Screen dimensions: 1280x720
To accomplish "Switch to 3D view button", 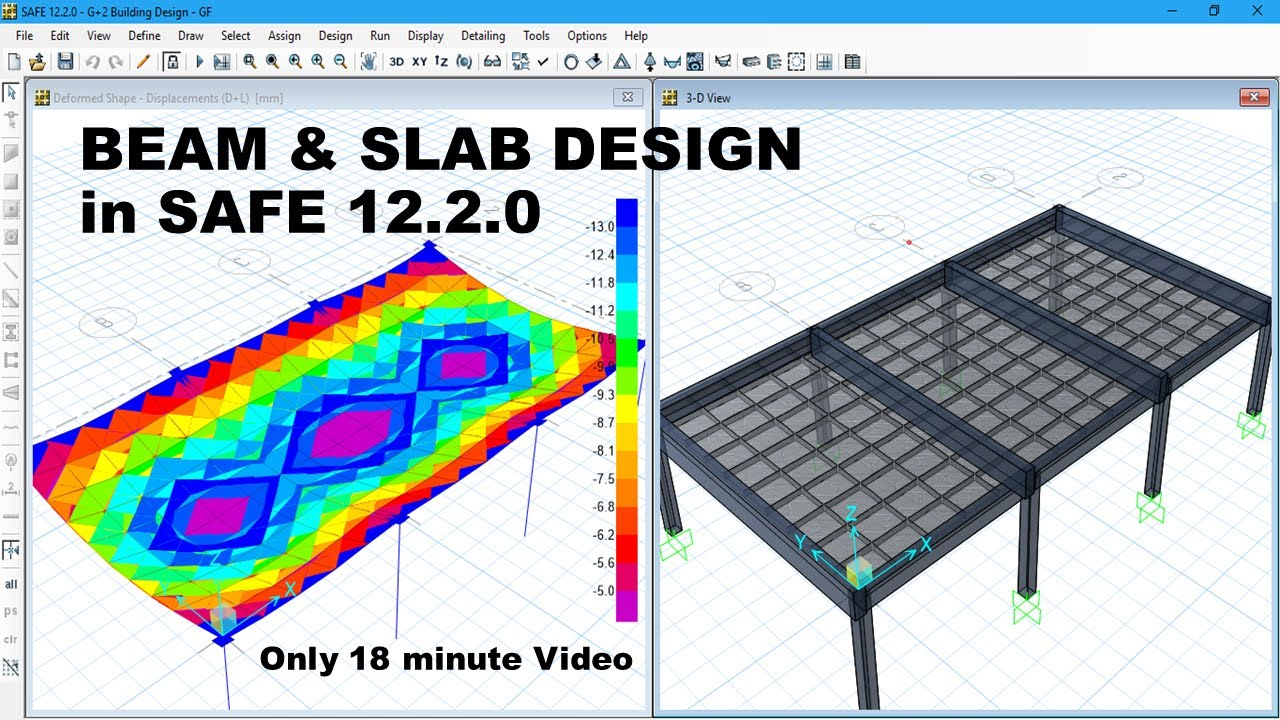I will pos(396,62).
